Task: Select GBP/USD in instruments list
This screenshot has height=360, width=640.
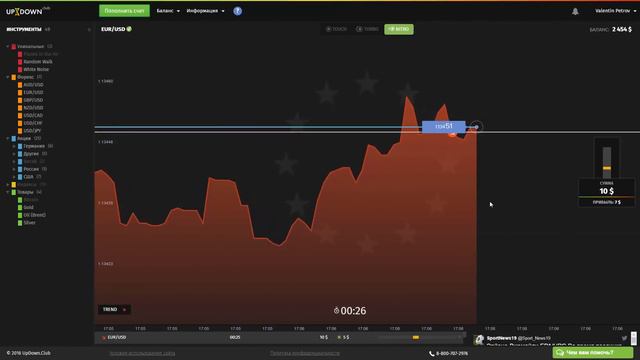Action: pyautogui.click(x=33, y=100)
